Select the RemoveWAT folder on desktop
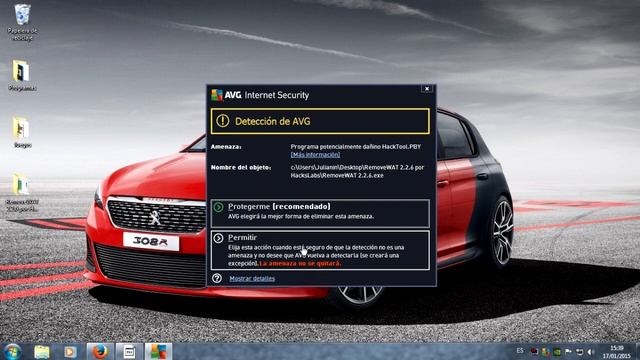 point(22,192)
